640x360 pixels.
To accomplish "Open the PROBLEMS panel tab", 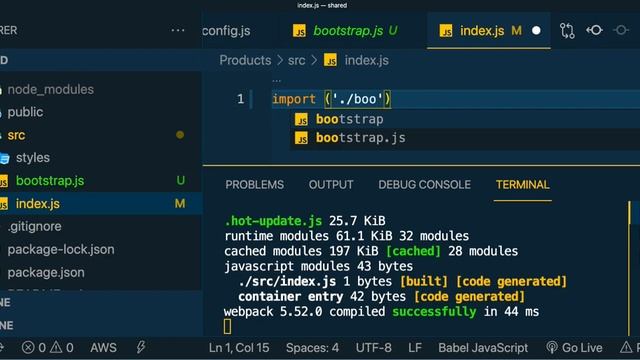I will (255, 184).
